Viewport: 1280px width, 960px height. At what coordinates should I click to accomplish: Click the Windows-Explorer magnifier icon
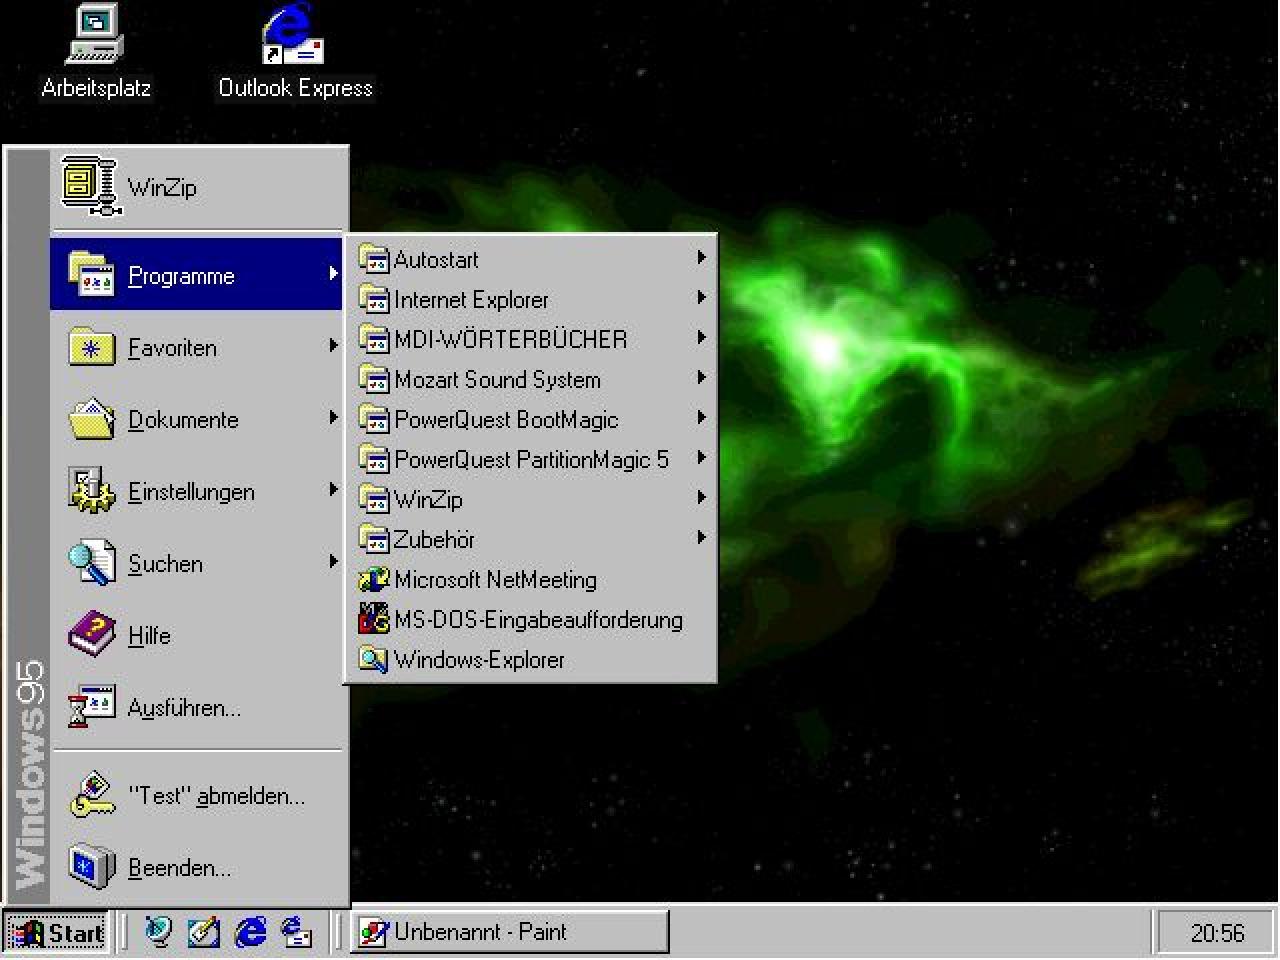click(x=373, y=659)
